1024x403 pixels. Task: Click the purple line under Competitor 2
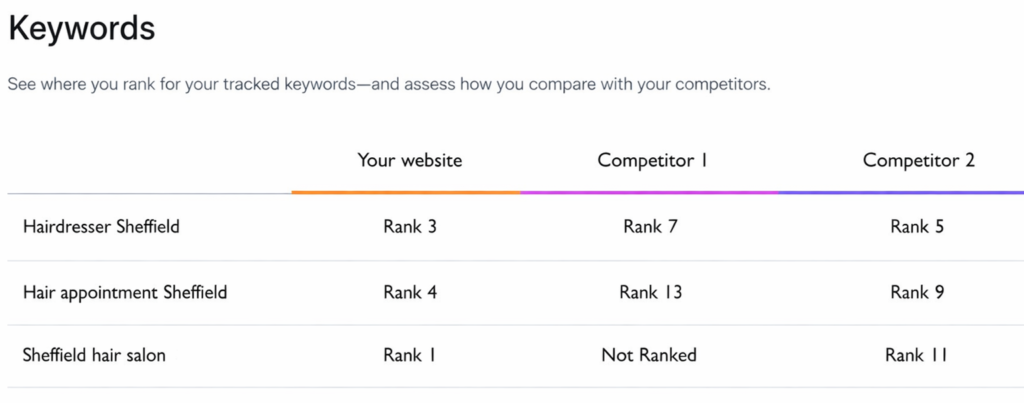900,192
